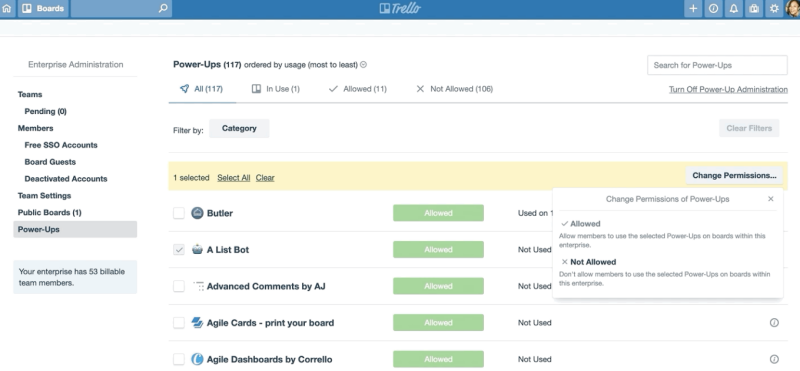Check the Advanced Comments by AJ checkbox
Image resolution: width=800 pixels, height=371 pixels.
pyautogui.click(x=179, y=286)
